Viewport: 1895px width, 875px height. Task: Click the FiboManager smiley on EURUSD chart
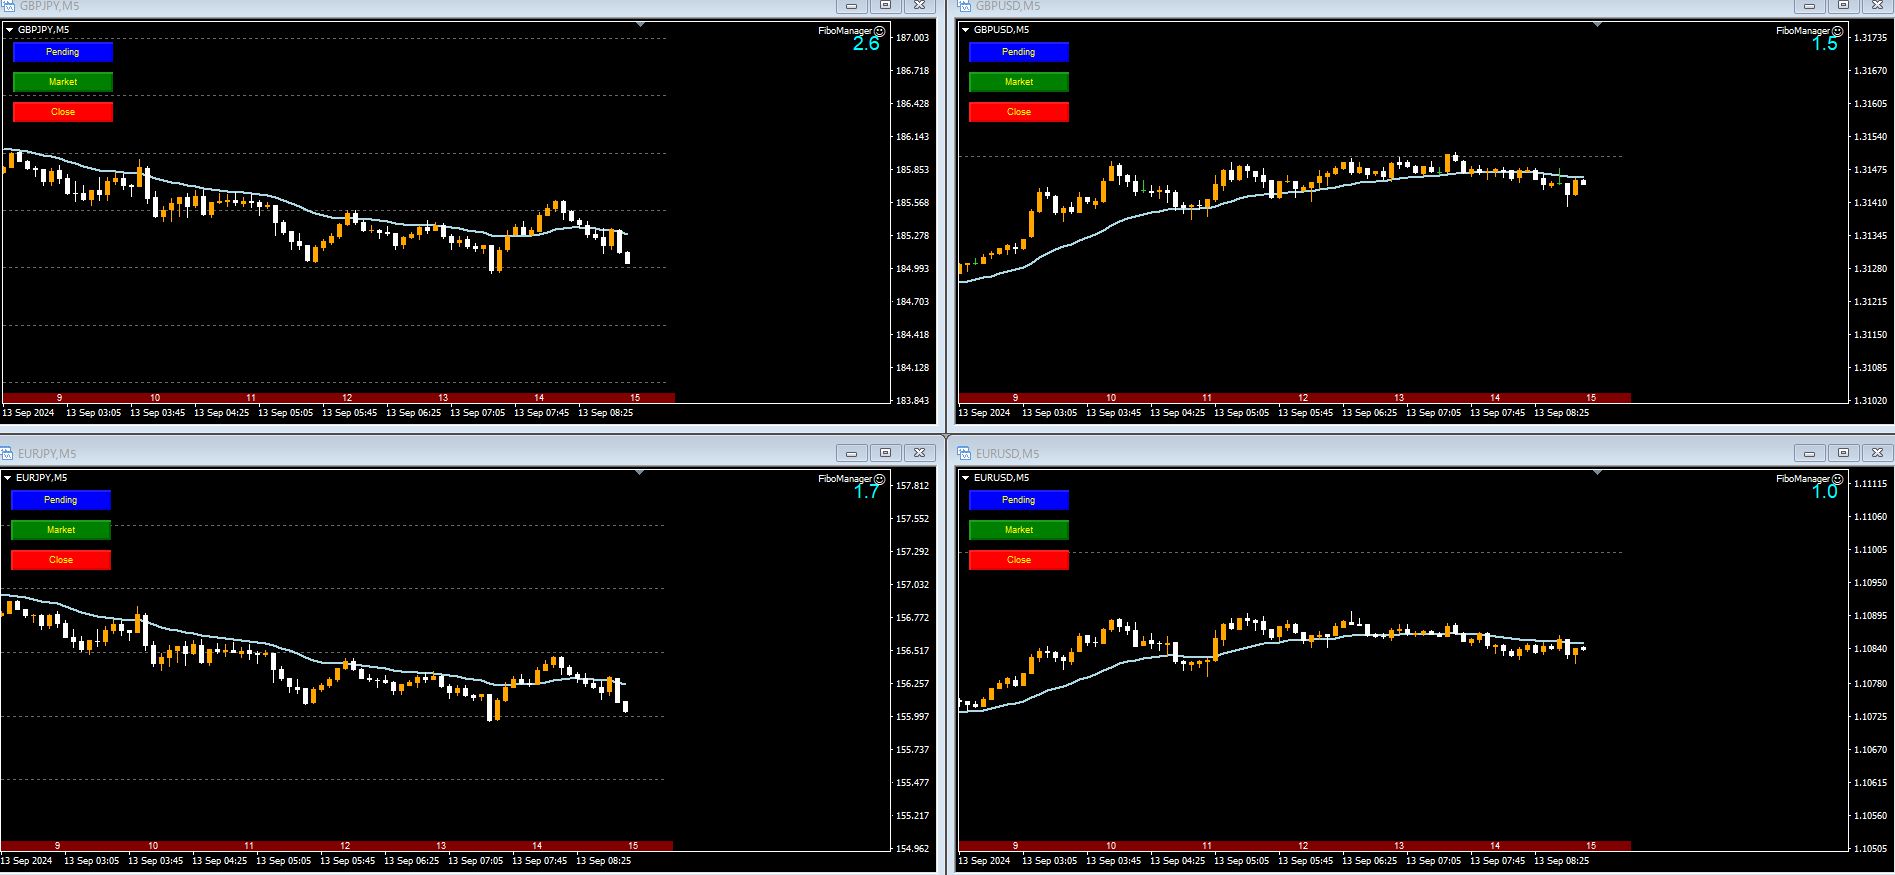click(1837, 479)
